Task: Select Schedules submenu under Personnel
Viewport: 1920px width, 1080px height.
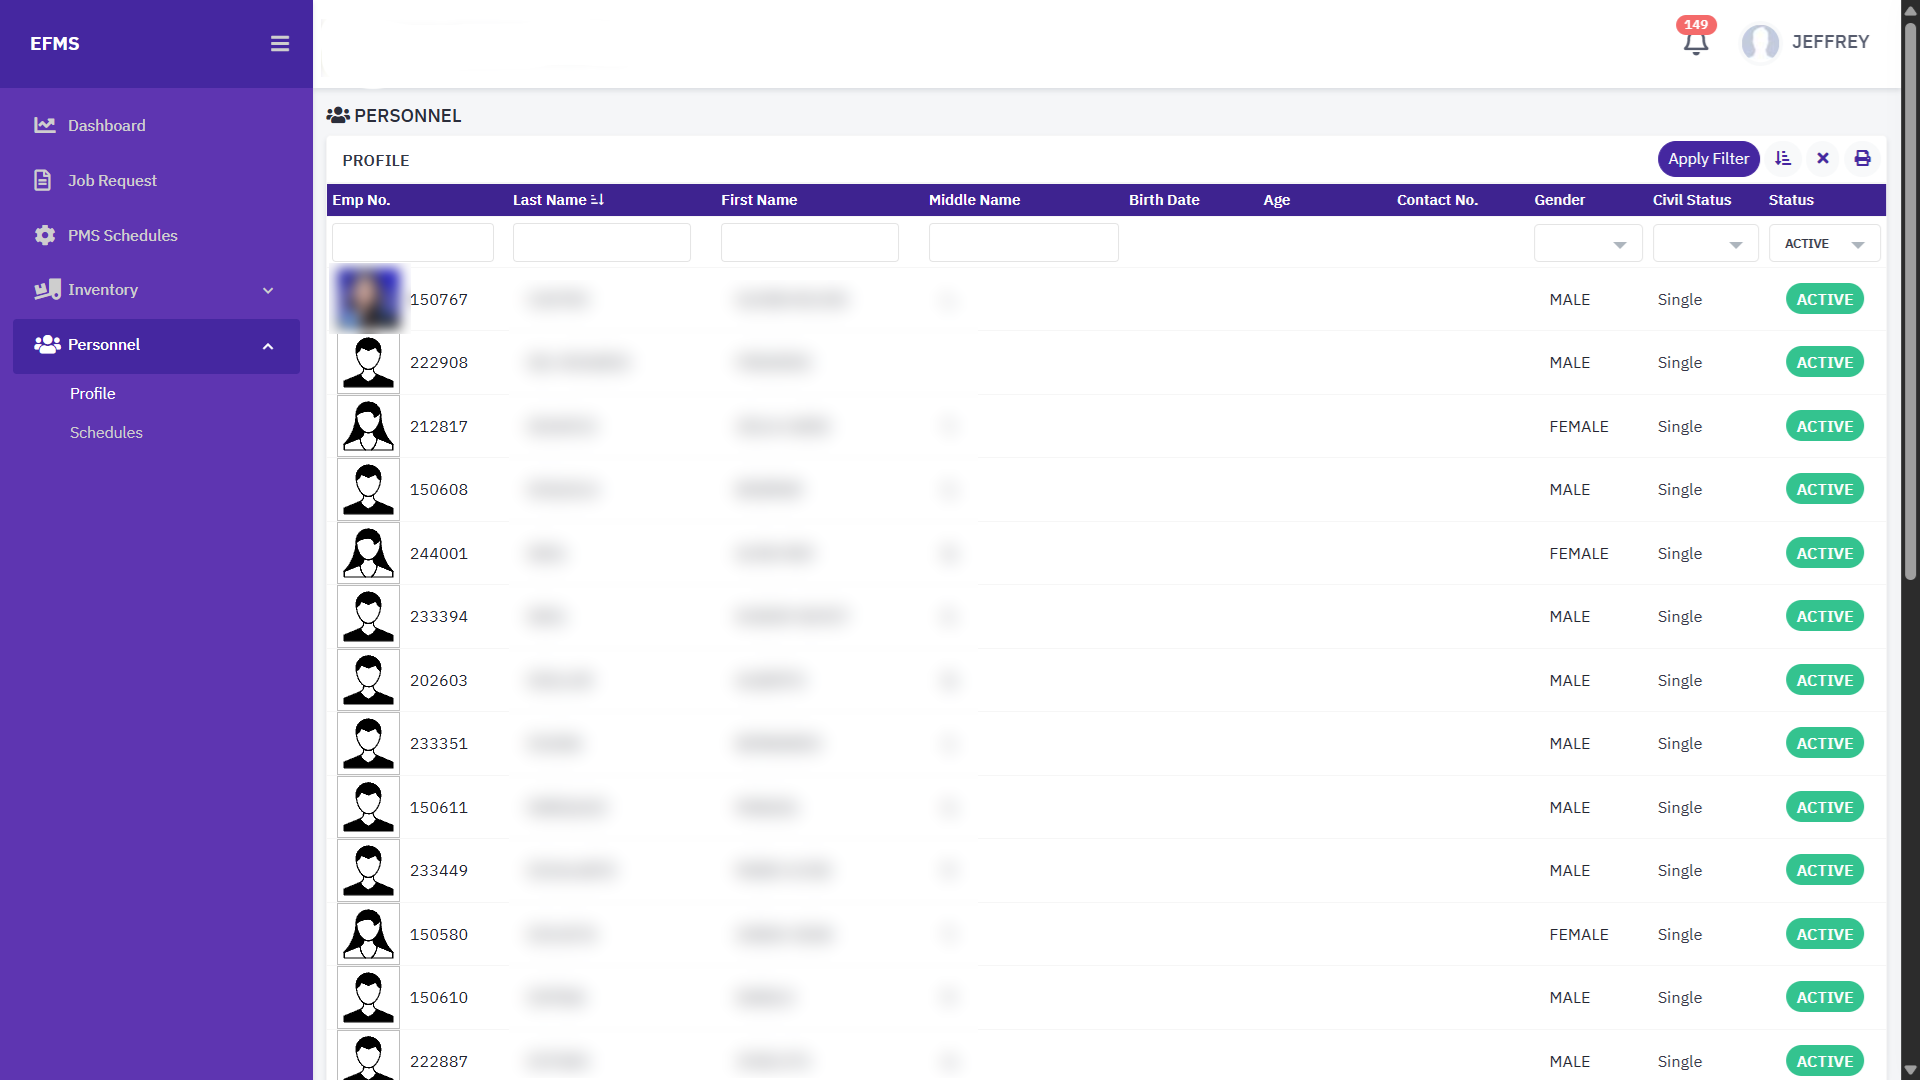Action: coord(106,433)
